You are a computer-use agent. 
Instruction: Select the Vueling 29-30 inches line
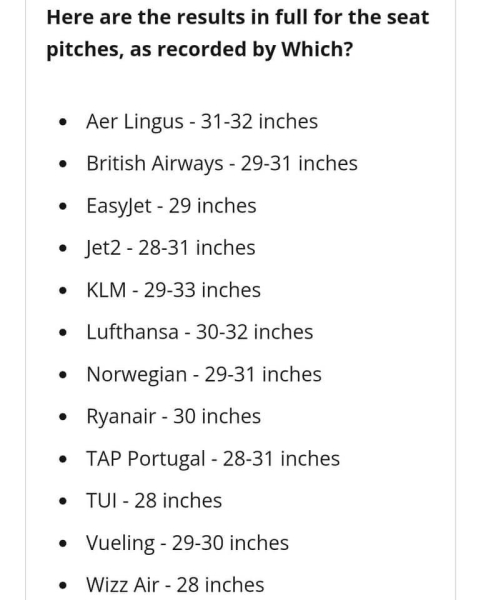pyautogui.click(x=188, y=543)
